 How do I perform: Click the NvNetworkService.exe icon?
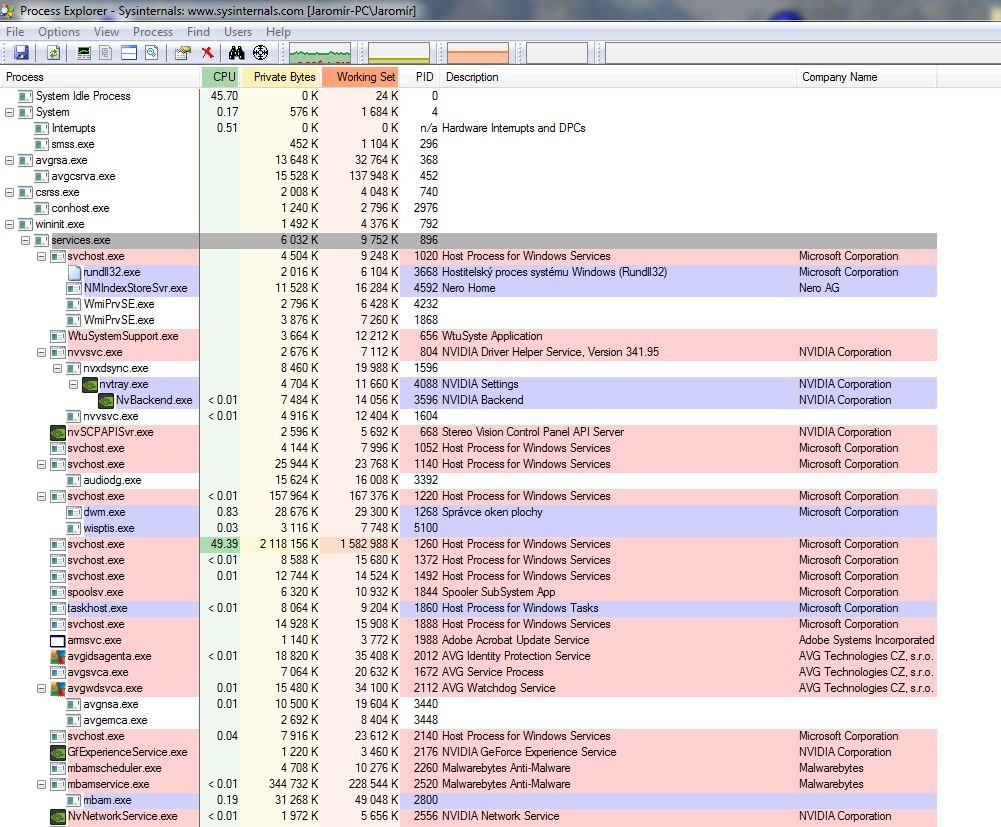tap(58, 816)
